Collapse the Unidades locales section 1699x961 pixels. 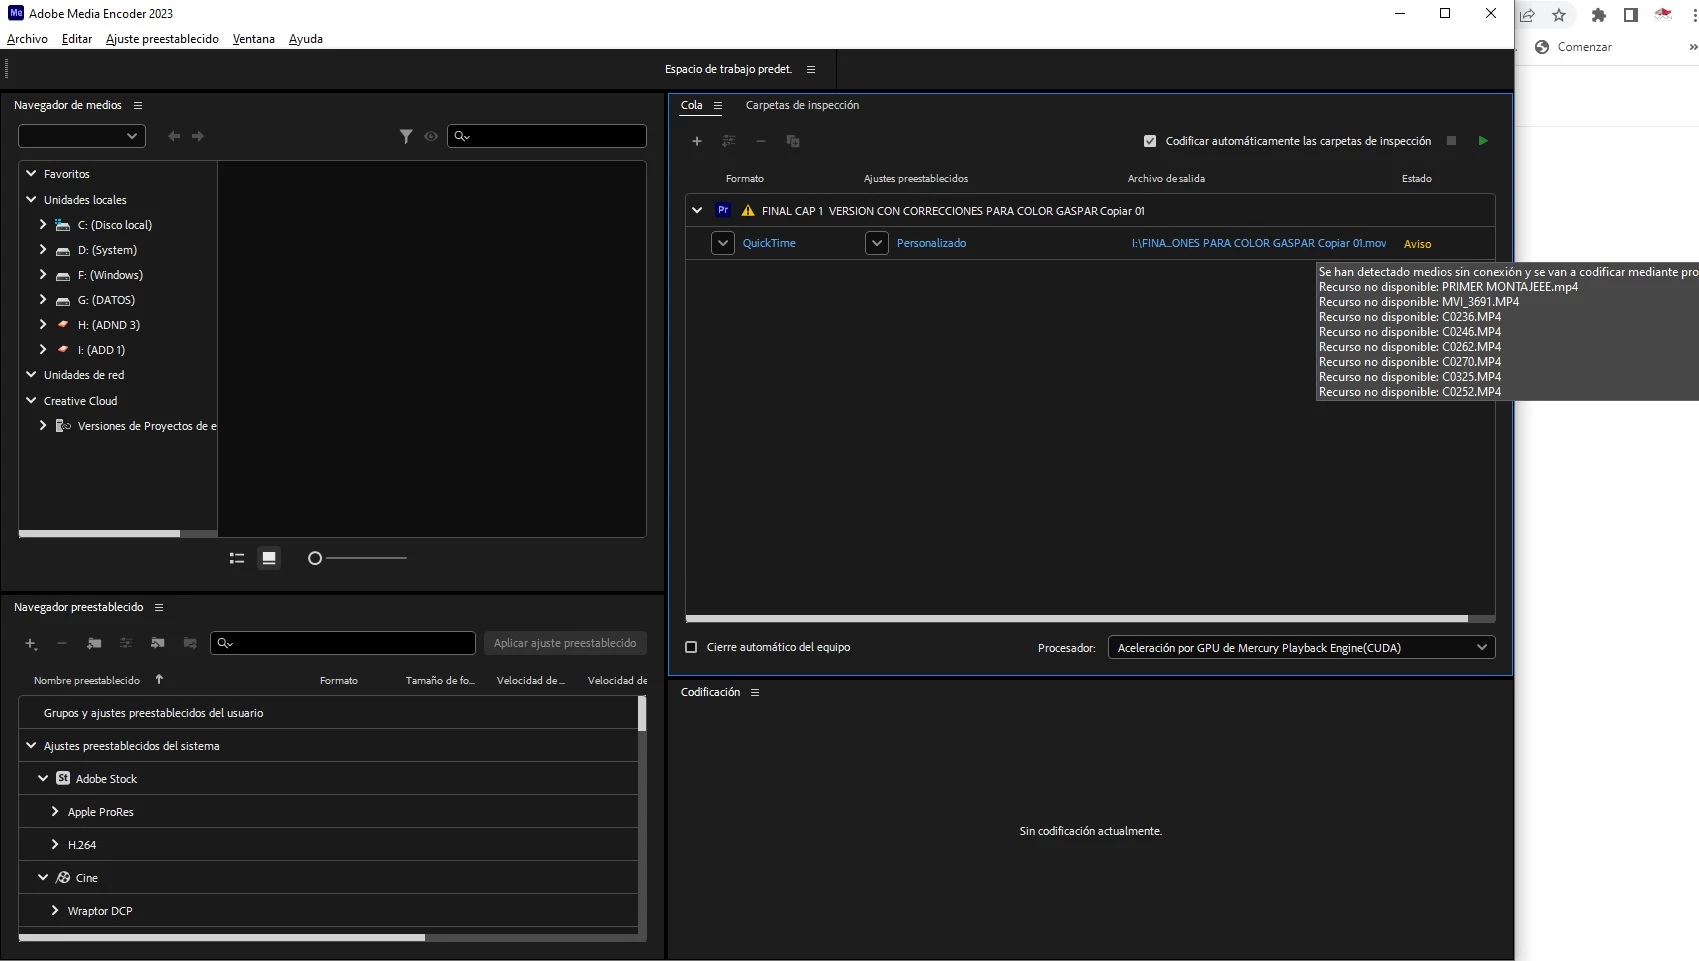pyautogui.click(x=31, y=200)
